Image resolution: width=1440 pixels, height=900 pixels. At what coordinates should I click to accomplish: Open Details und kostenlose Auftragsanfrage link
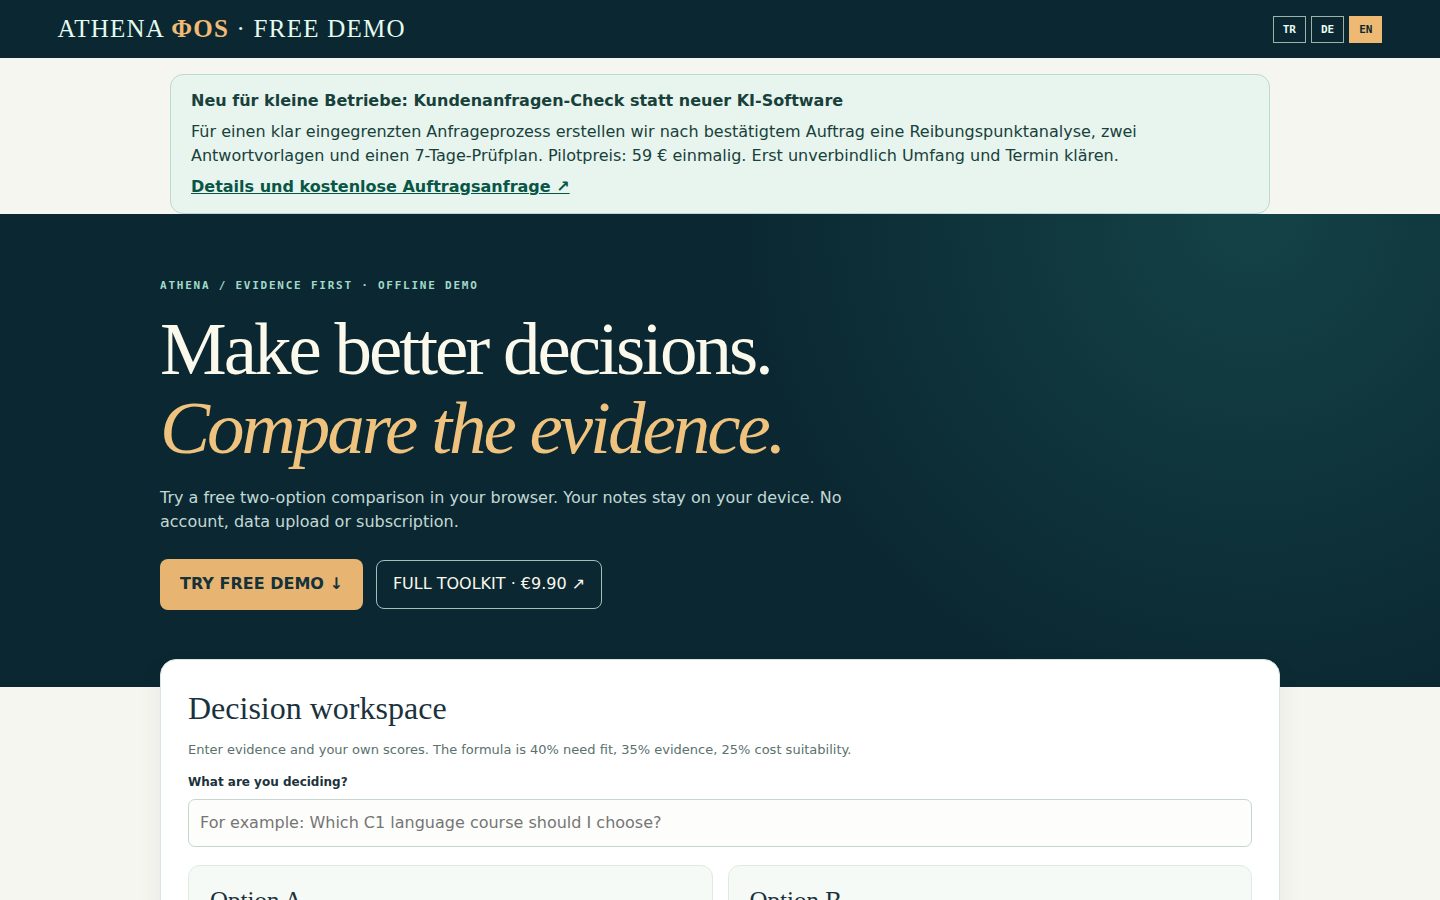click(380, 186)
